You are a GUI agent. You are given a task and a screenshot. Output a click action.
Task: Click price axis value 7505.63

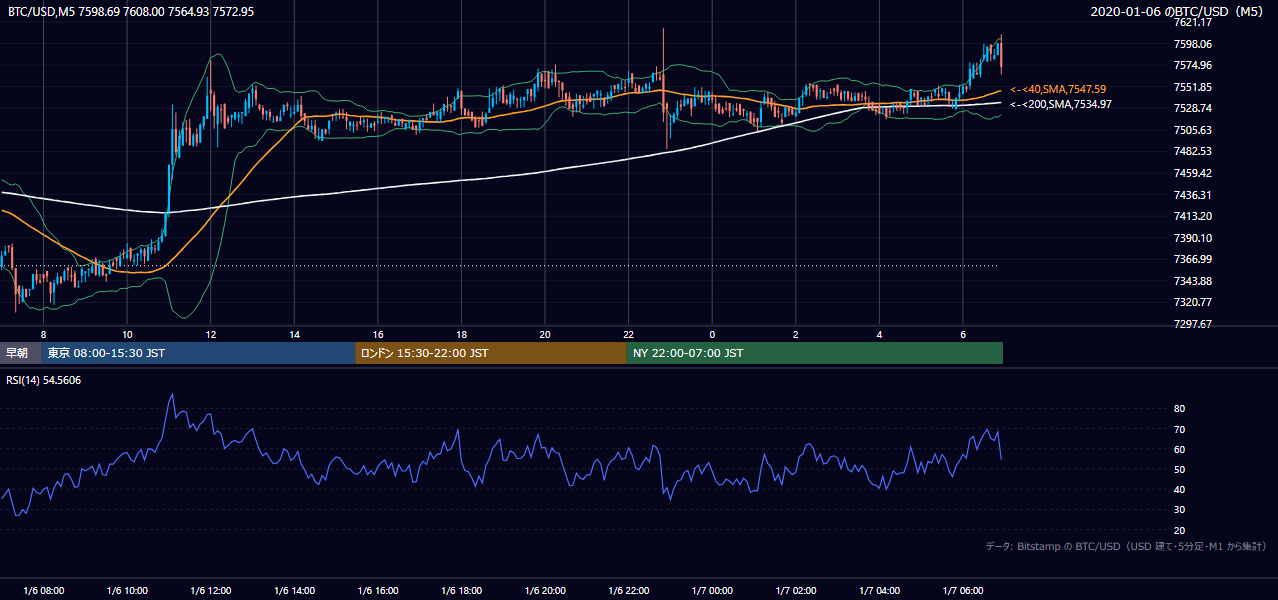click(x=1193, y=130)
